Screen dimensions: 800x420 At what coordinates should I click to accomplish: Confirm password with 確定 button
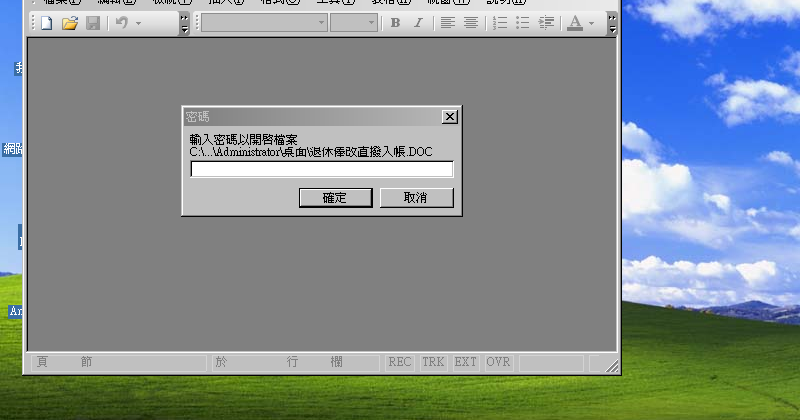click(x=335, y=198)
